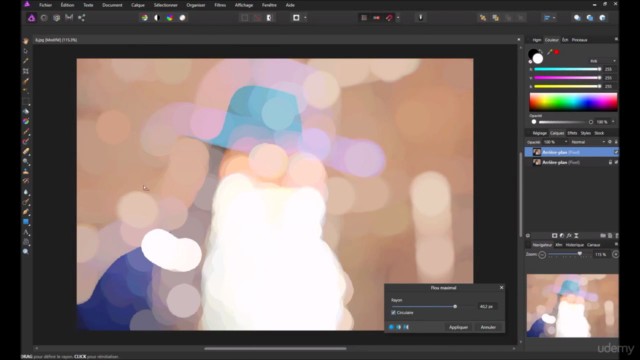Image resolution: width=640 pixels, height=360 pixels.
Task: Toggle the lock on bottom Arrière-plan layer
Action: pyautogui.click(x=610, y=162)
